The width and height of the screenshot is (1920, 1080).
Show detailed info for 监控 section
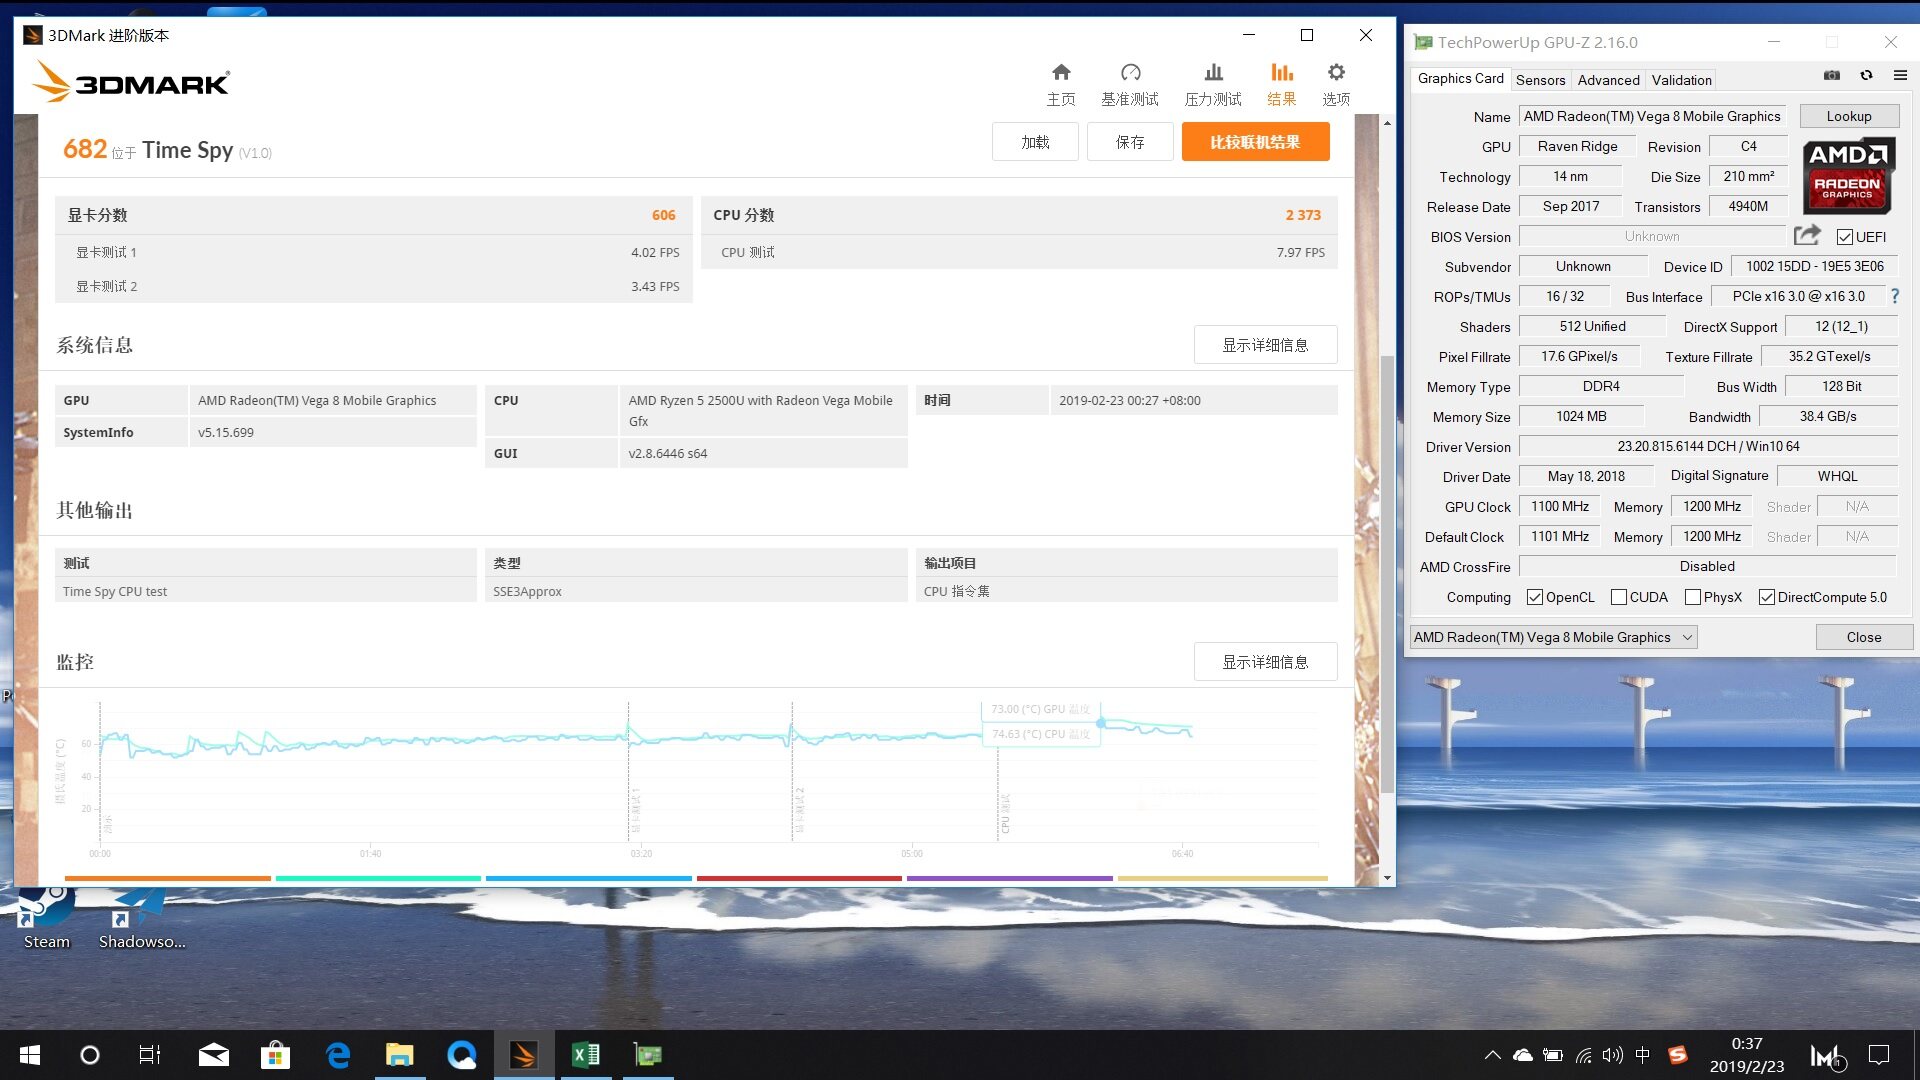[1265, 662]
